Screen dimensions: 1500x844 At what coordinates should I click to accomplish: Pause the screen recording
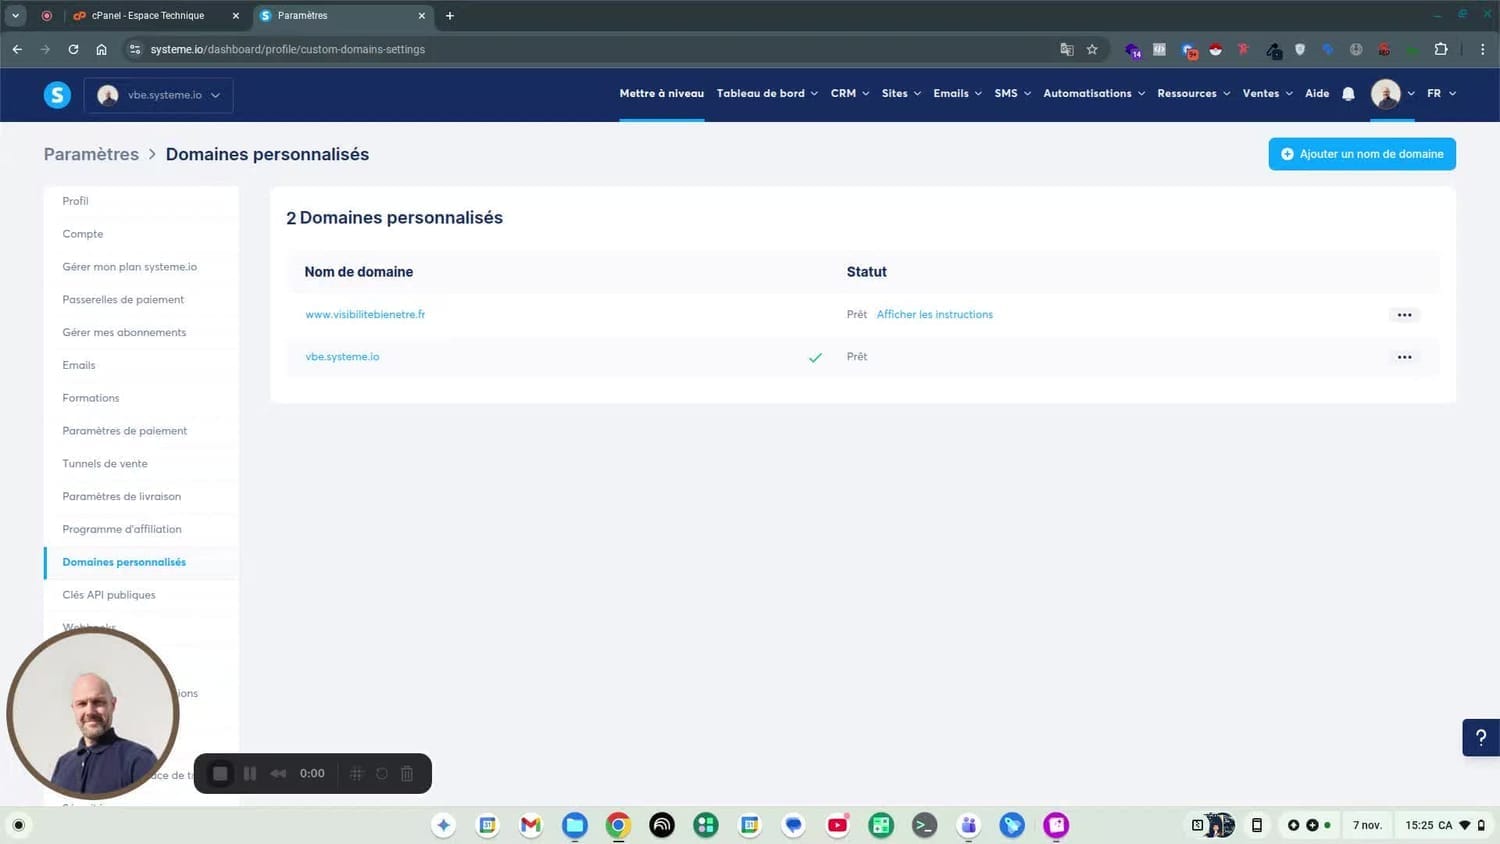[250, 773]
